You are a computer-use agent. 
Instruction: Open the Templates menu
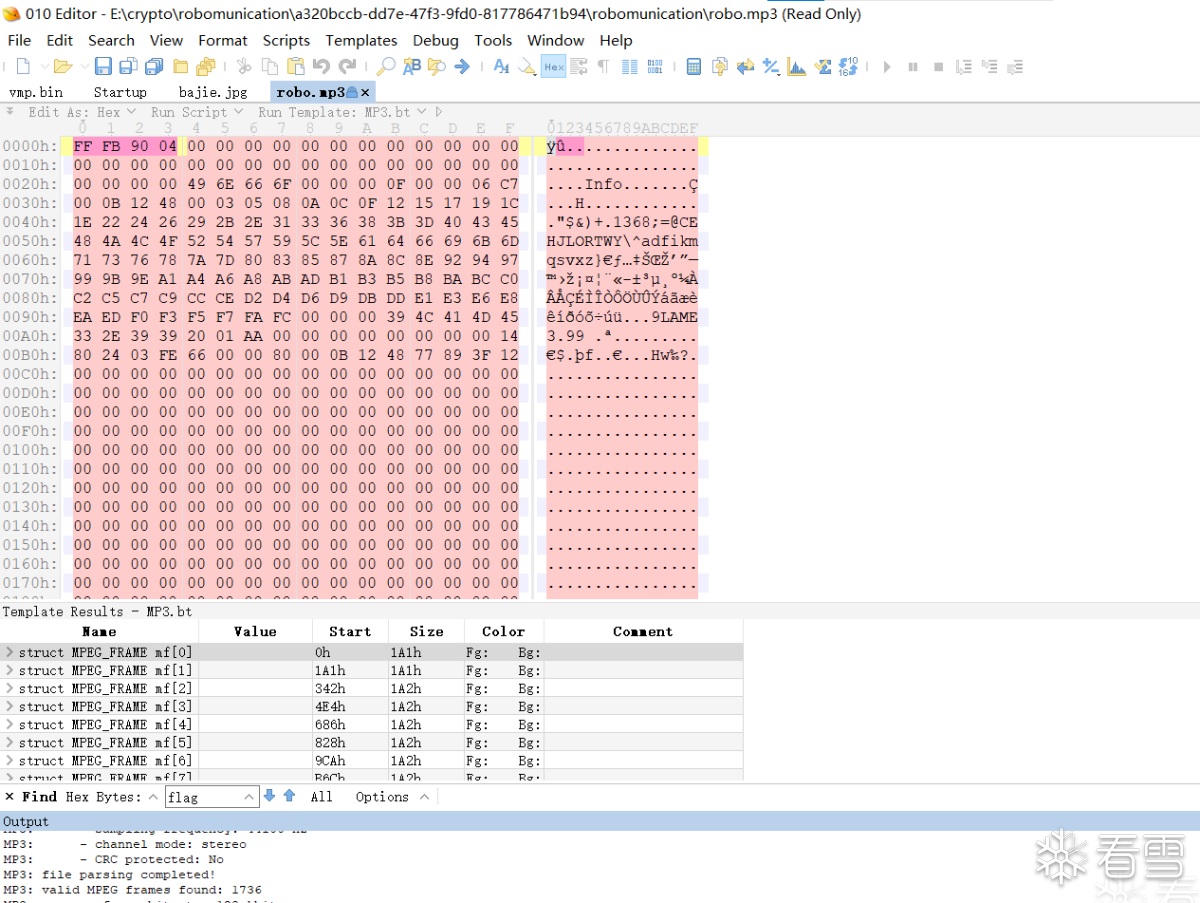pos(361,40)
